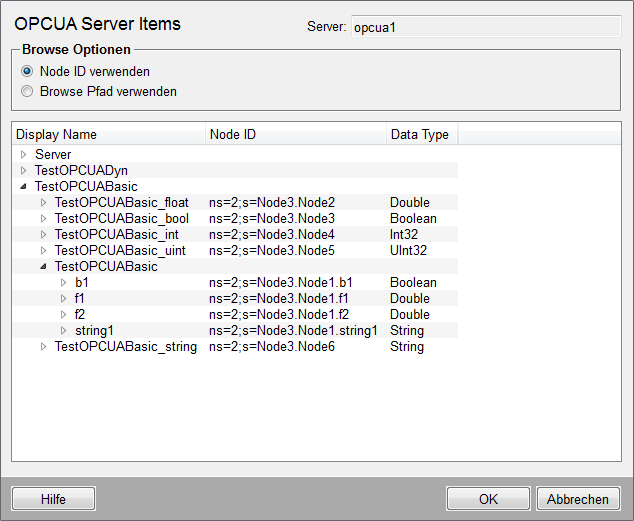Select the f1 Double item
This screenshot has width=634, height=521.
point(81,299)
